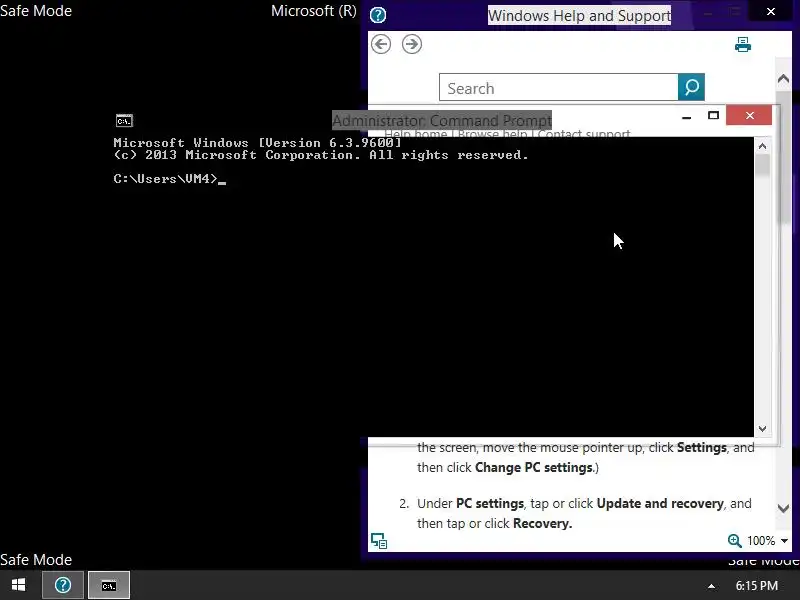Maximize the Administrator Command Prompt window

(713, 115)
